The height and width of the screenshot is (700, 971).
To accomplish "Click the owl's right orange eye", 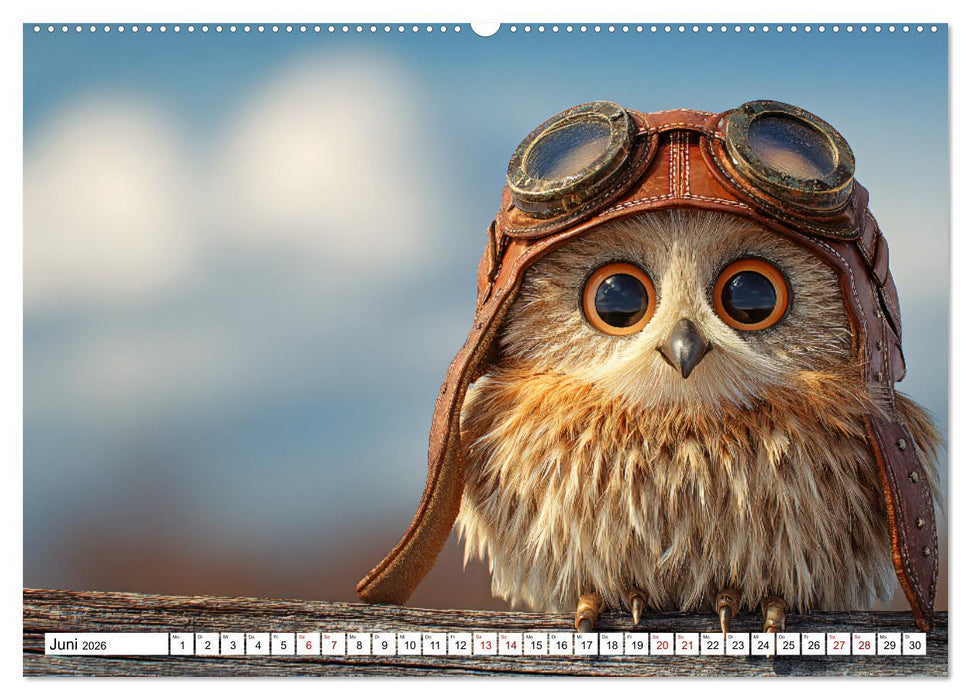I will pos(750,295).
